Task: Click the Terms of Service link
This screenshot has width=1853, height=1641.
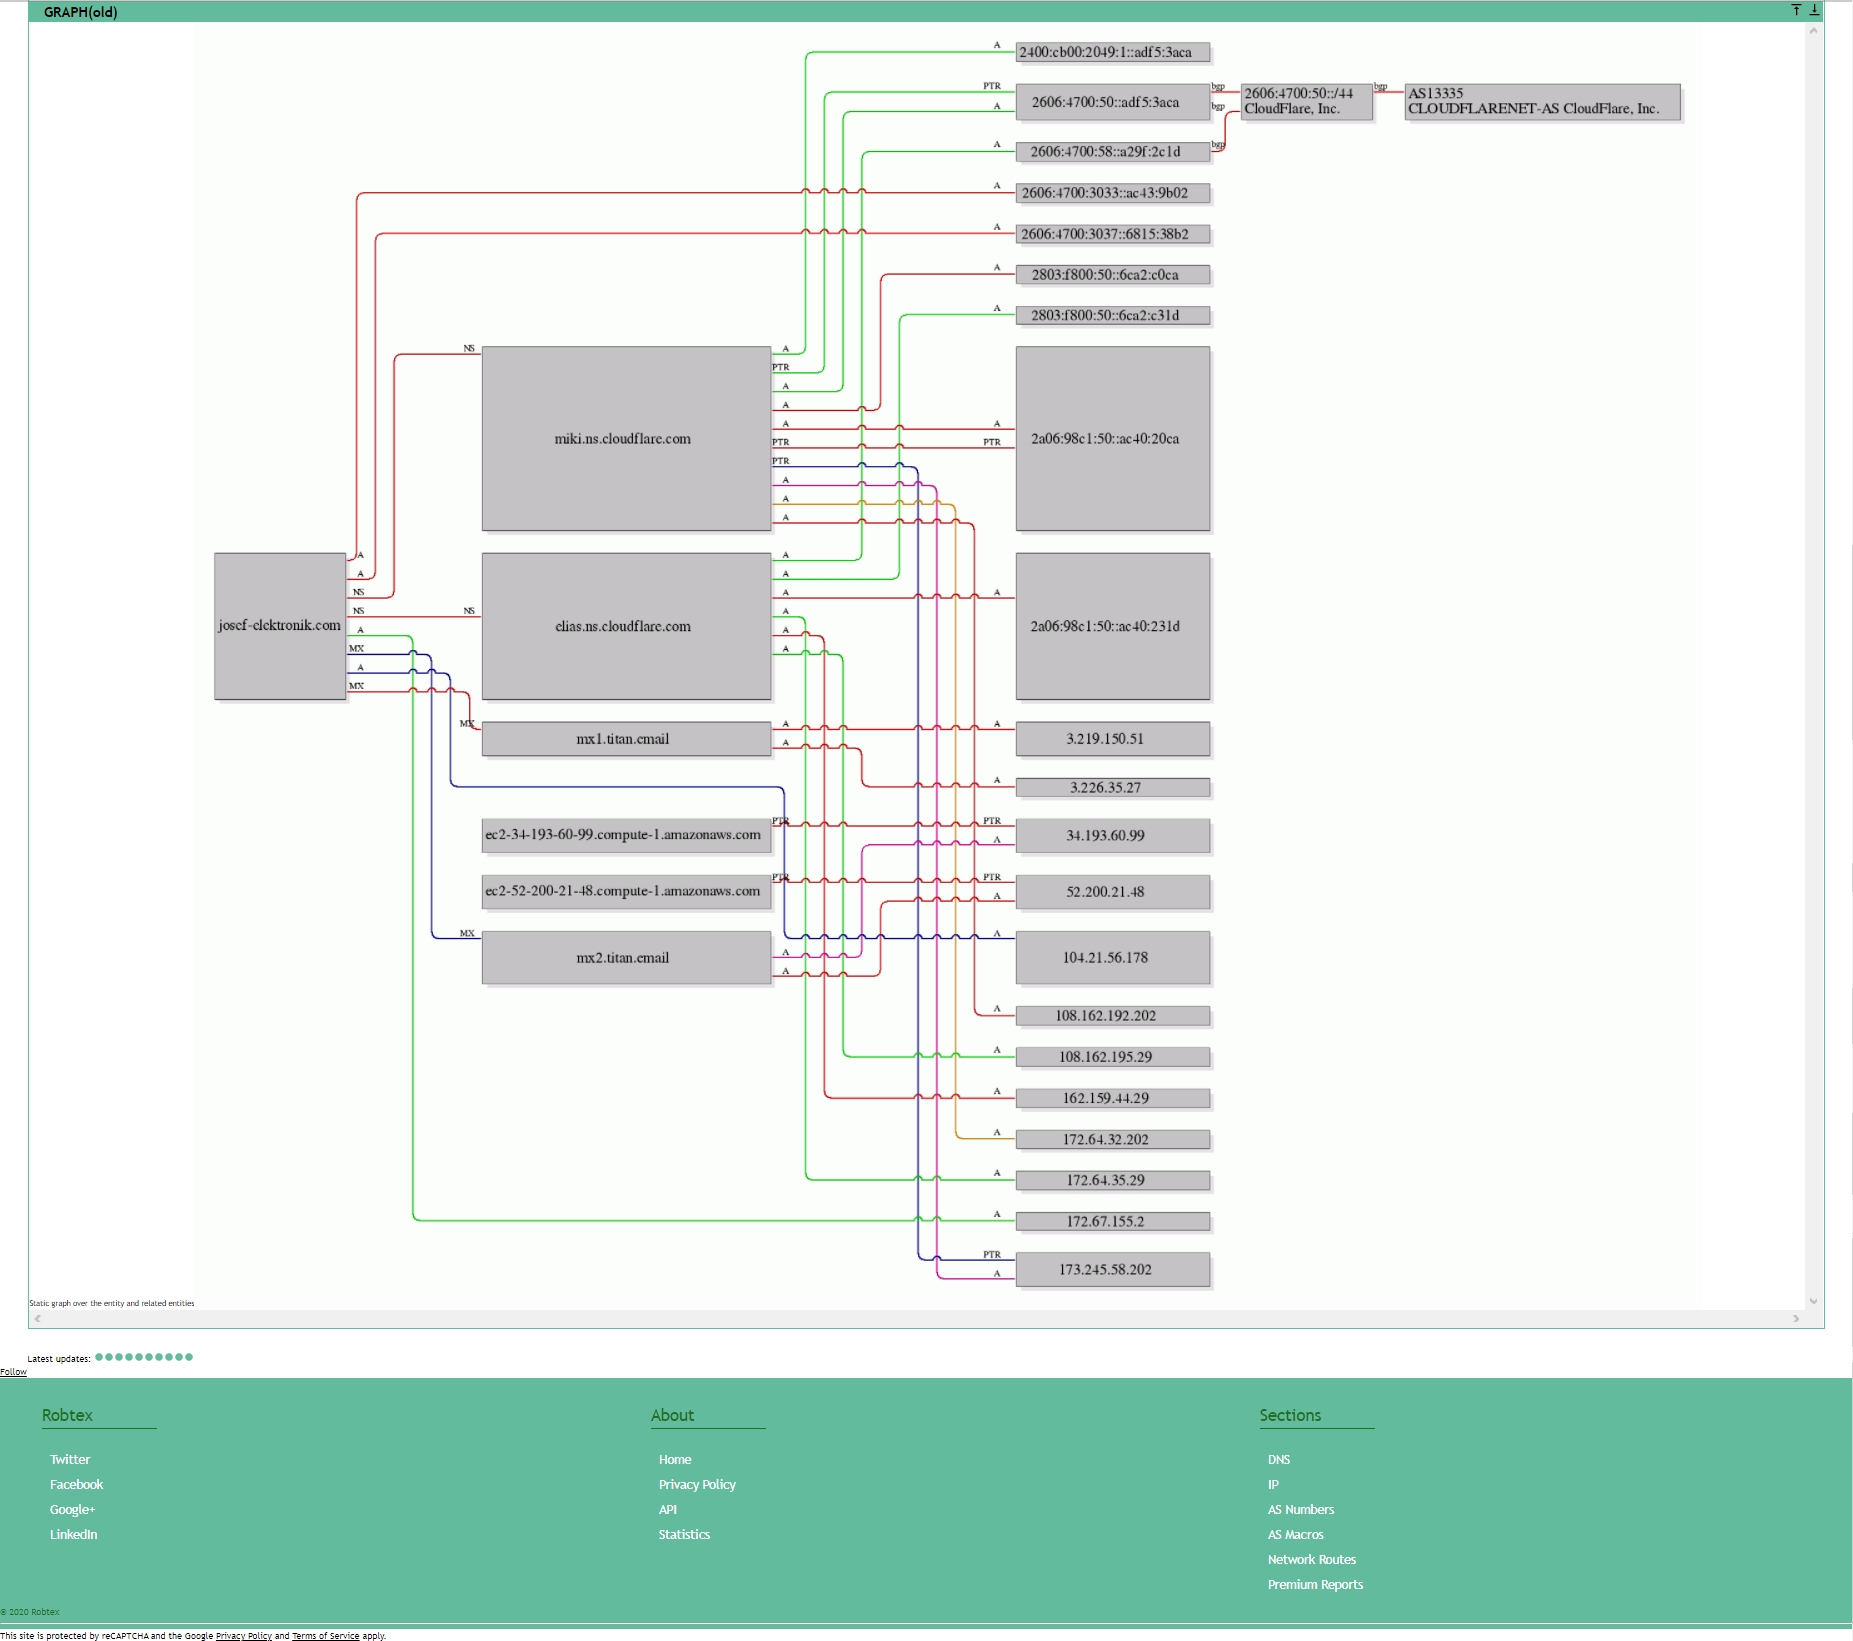Action: click(325, 1636)
